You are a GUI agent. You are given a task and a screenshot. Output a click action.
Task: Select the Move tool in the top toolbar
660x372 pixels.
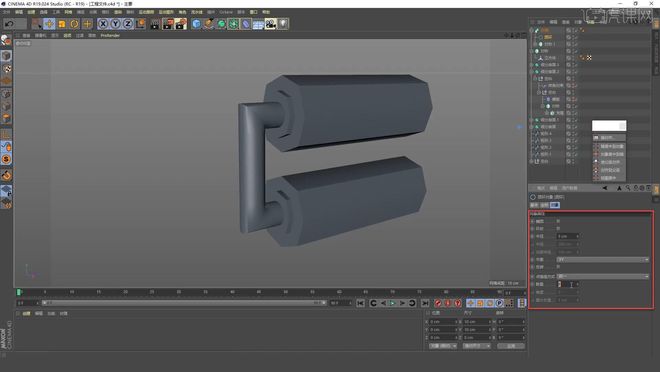[49, 24]
